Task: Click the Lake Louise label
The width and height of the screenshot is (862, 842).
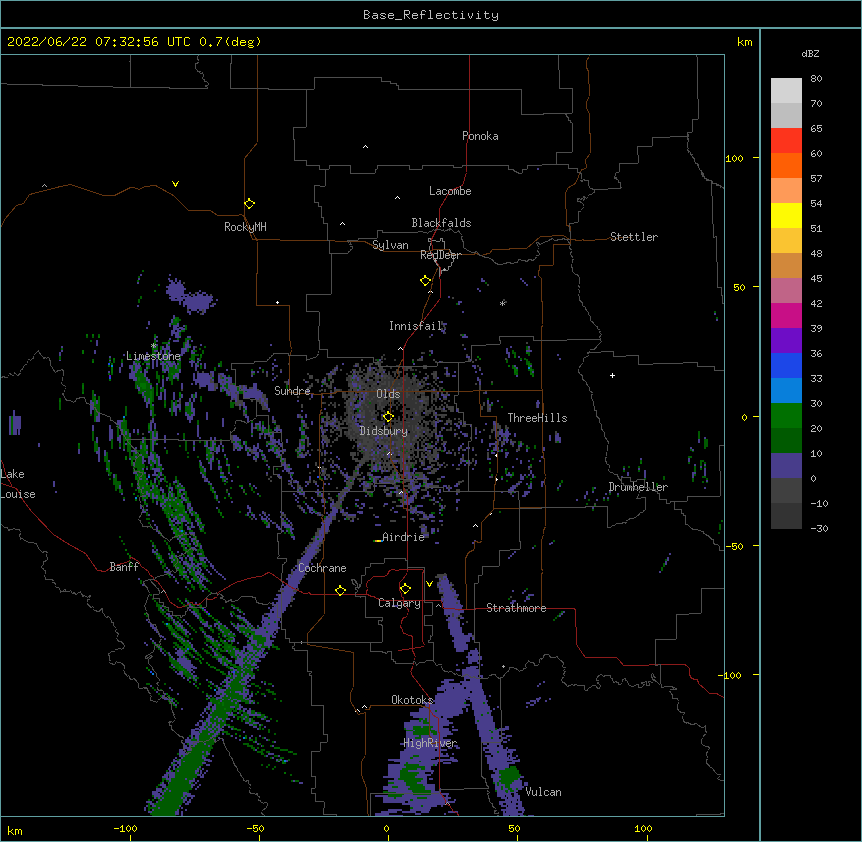Action: coord(18,484)
